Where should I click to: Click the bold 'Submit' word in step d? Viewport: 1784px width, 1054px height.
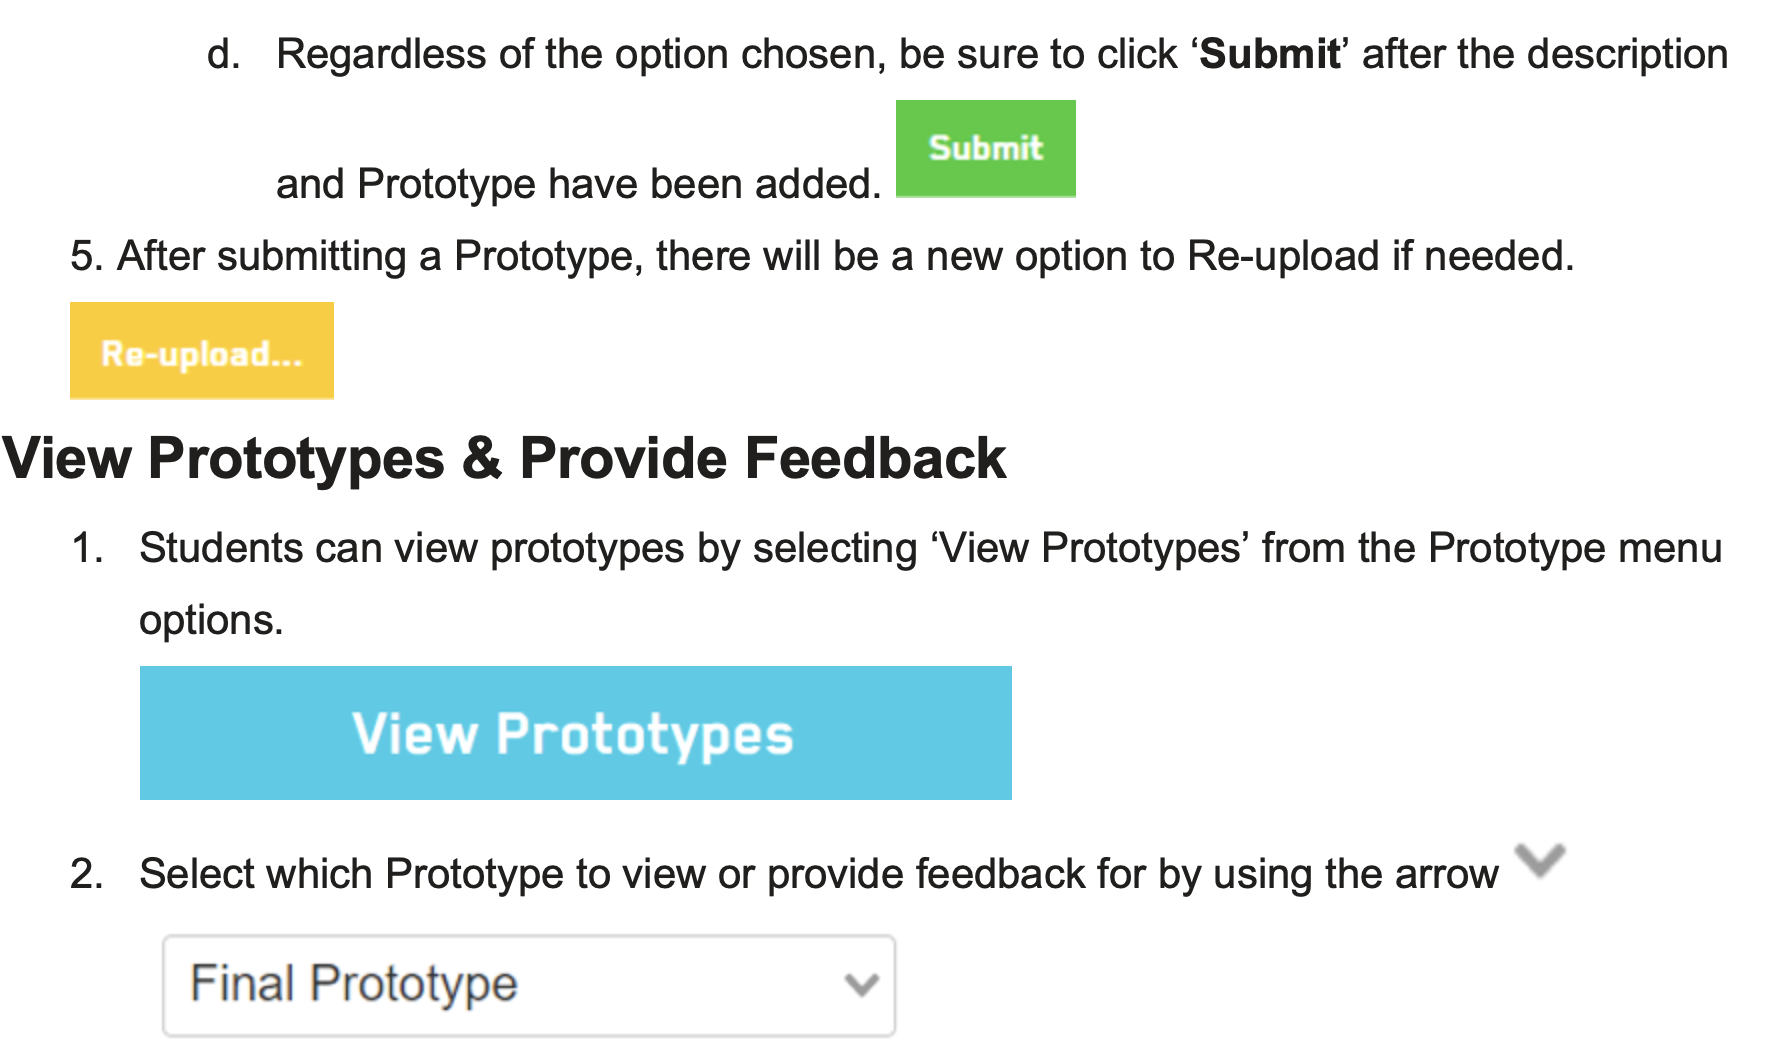pyautogui.click(x=1269, y=54)
